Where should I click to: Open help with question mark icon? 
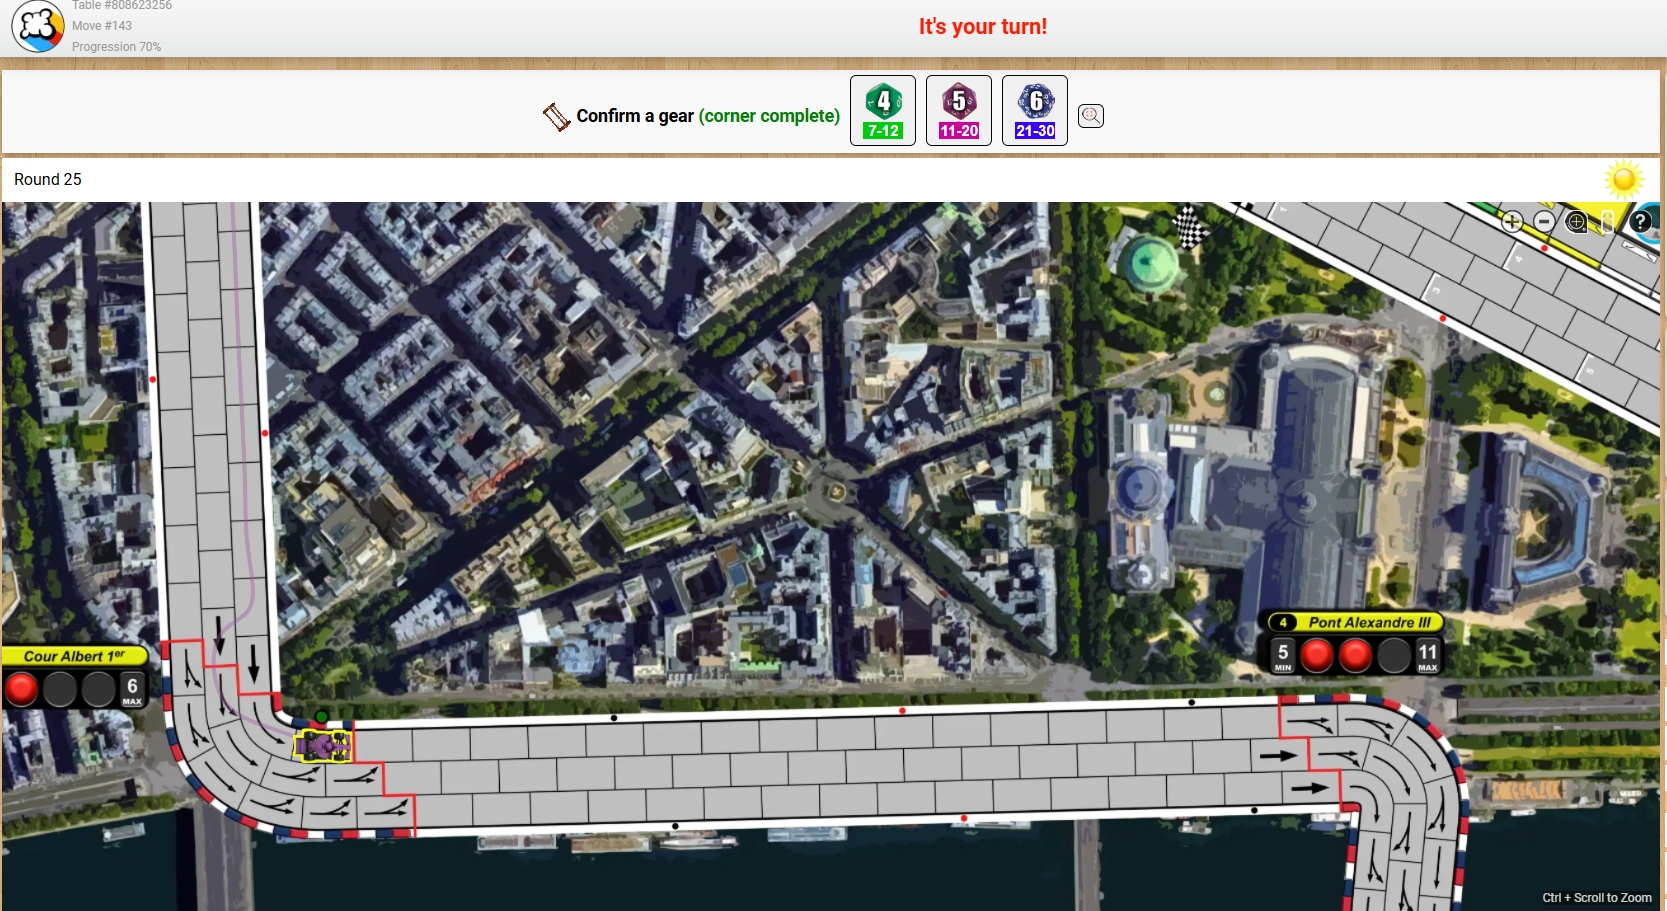coord(1640,222)
